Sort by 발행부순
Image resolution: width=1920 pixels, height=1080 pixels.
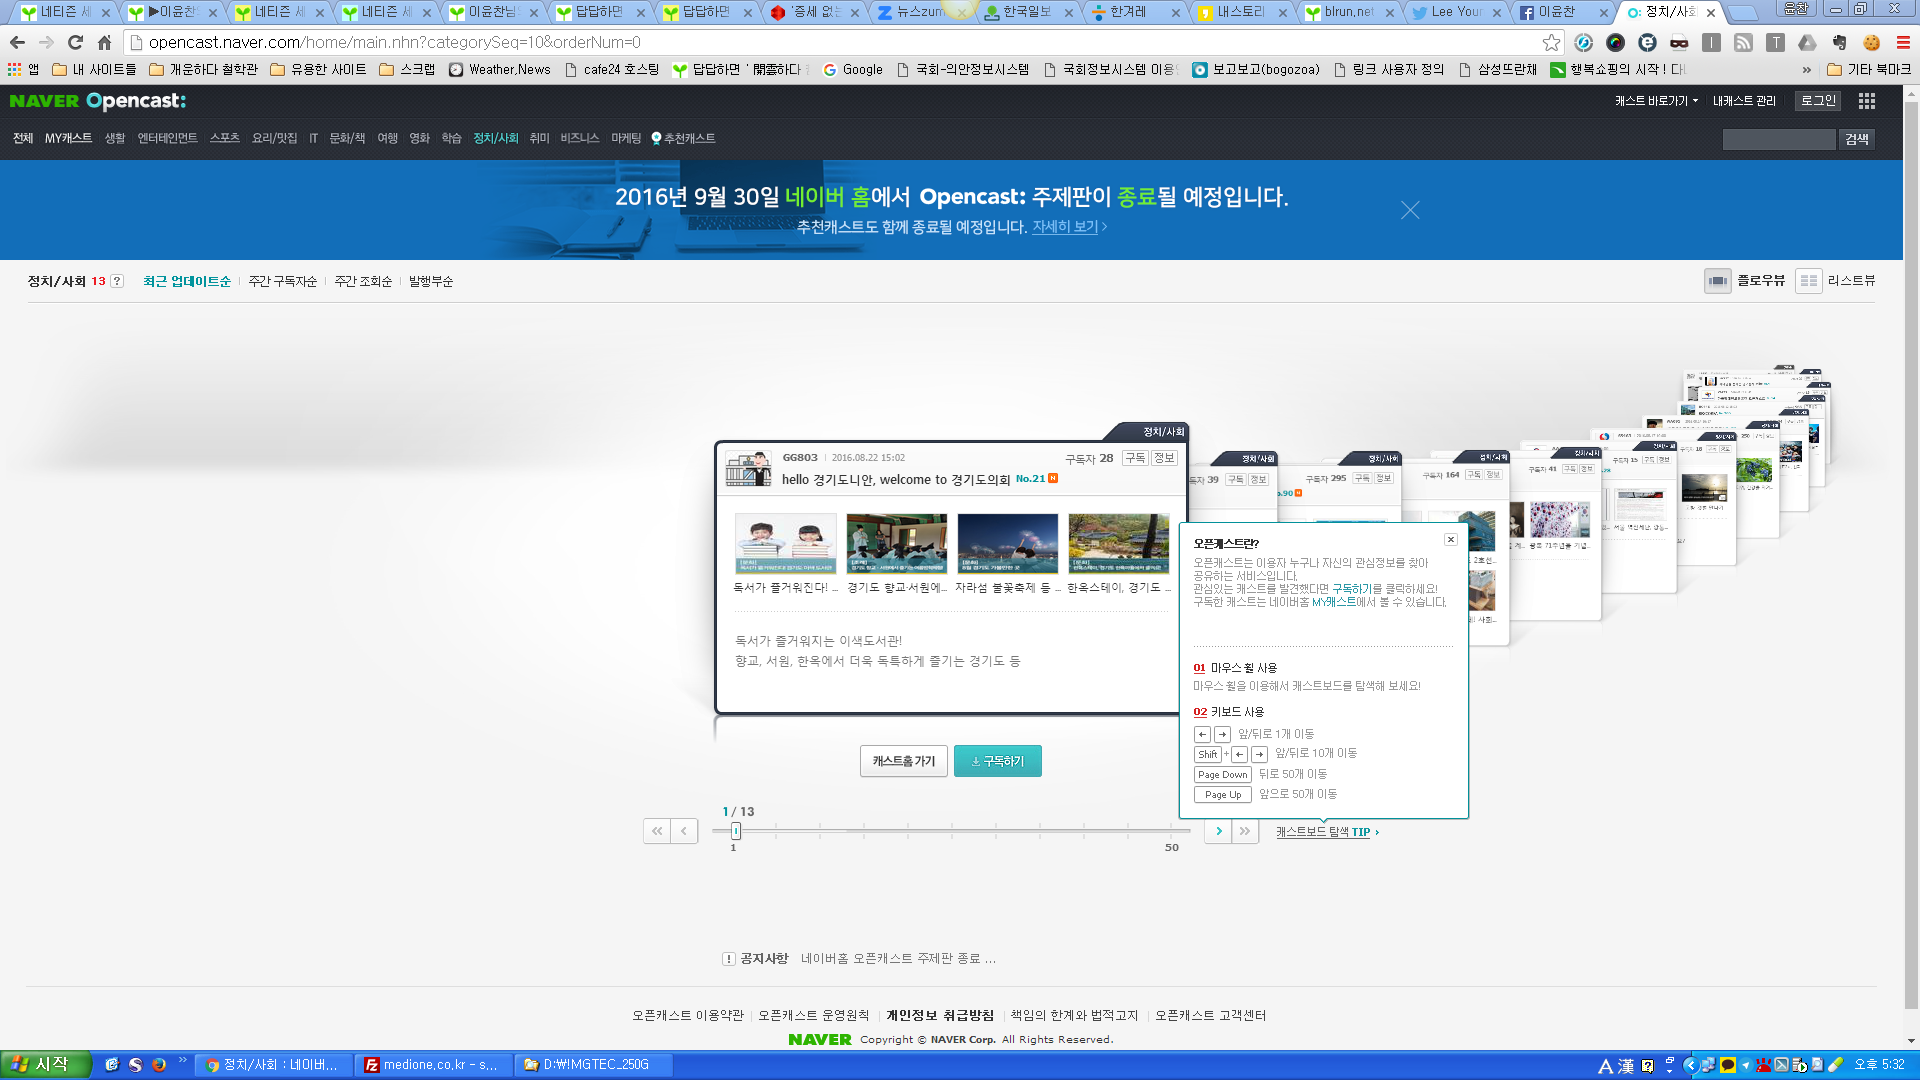pos(430,281)
